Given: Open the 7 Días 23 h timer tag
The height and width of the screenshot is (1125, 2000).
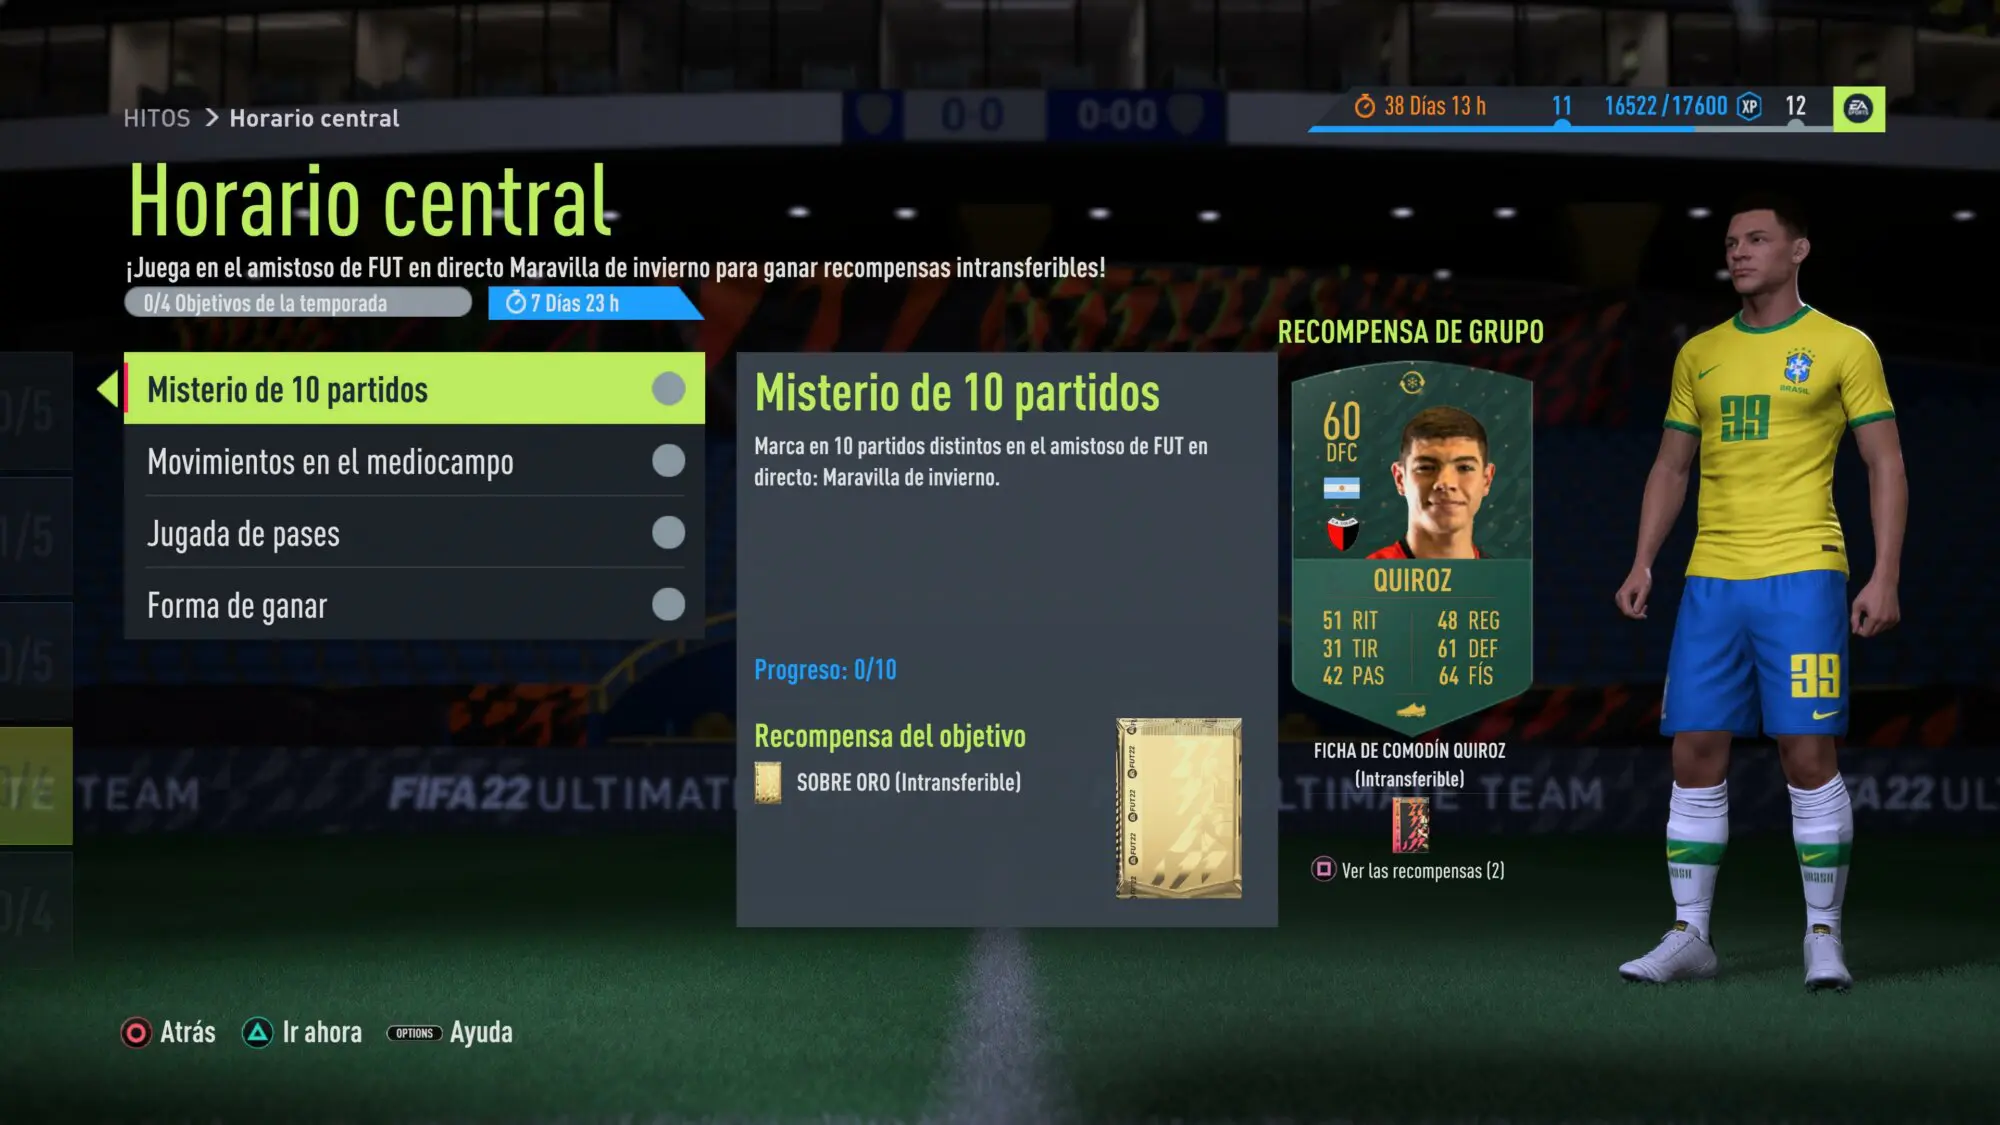Looking at the screenshot, I should point(594,303).
